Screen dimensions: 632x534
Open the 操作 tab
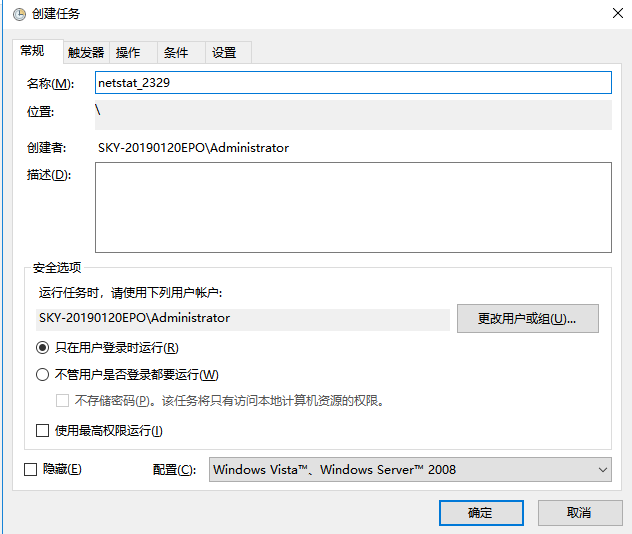click(133, 52)
